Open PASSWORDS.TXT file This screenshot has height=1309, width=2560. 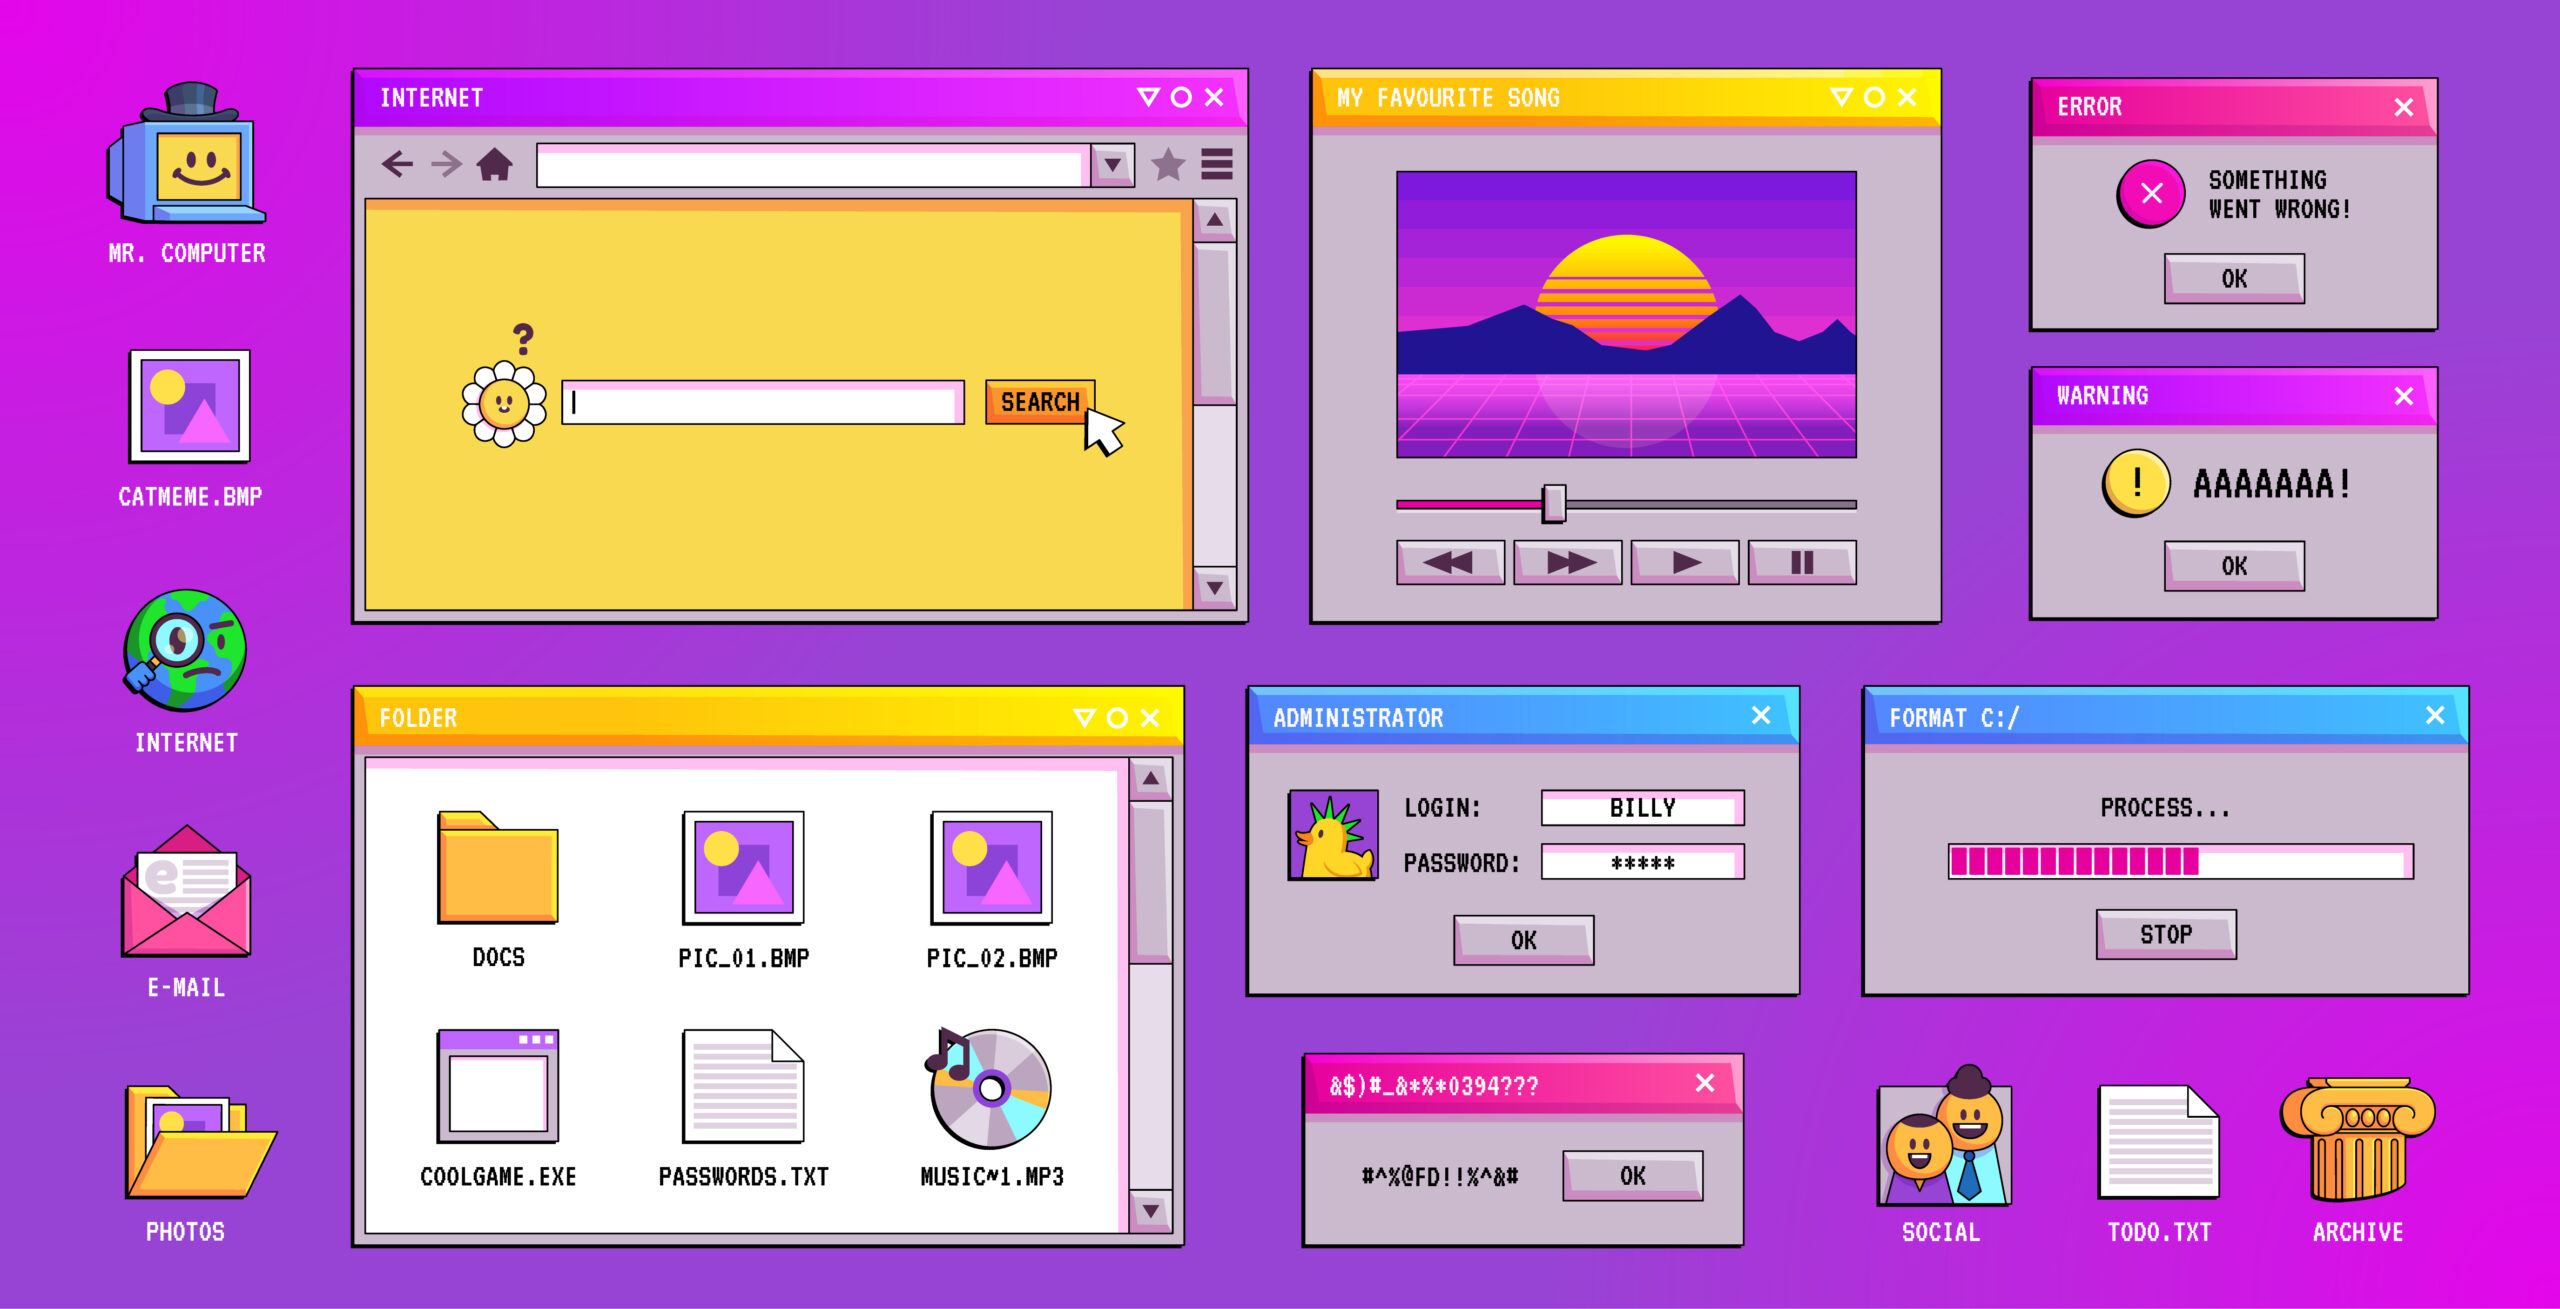[743, 1086]
